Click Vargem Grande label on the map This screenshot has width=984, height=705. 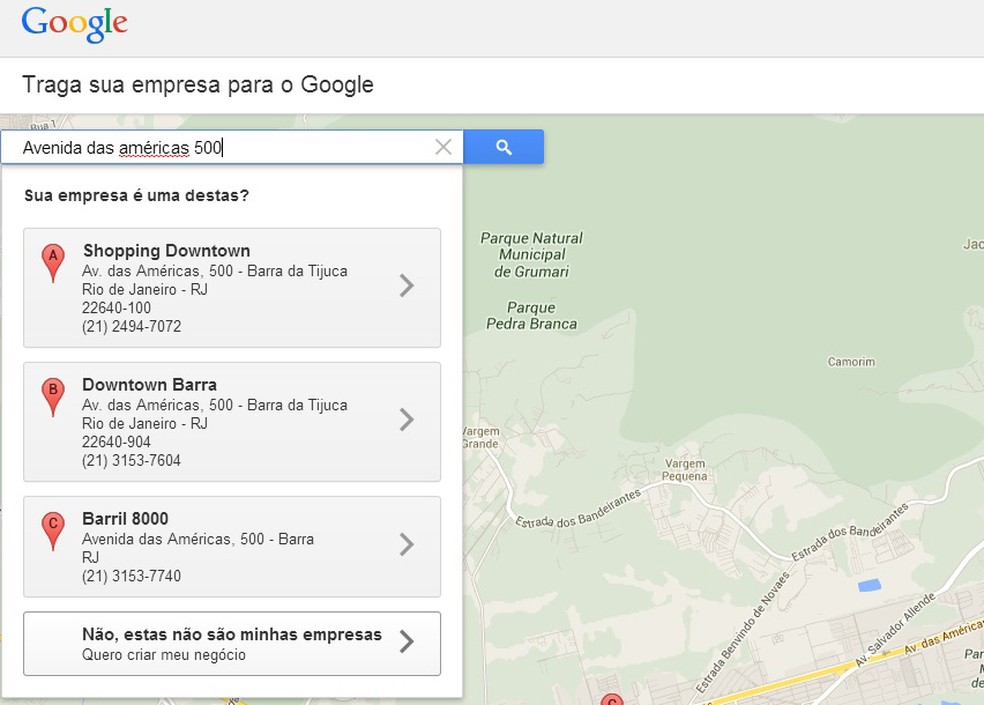(x=481, y=438)
